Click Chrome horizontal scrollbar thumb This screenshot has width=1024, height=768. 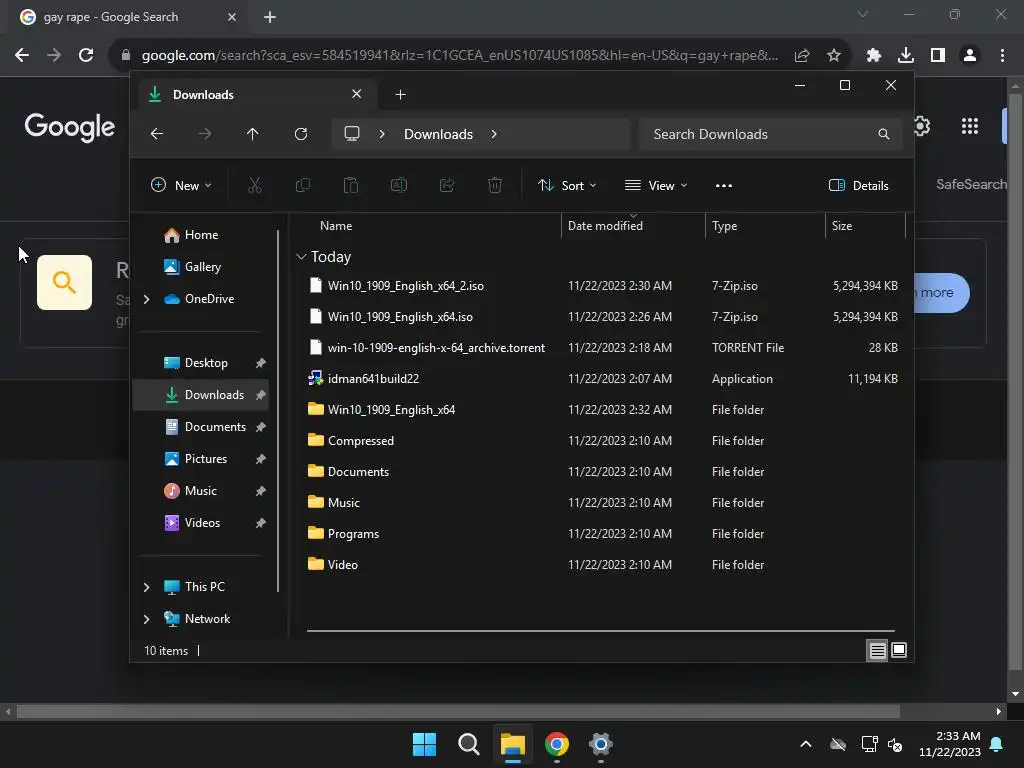[458, 712]
